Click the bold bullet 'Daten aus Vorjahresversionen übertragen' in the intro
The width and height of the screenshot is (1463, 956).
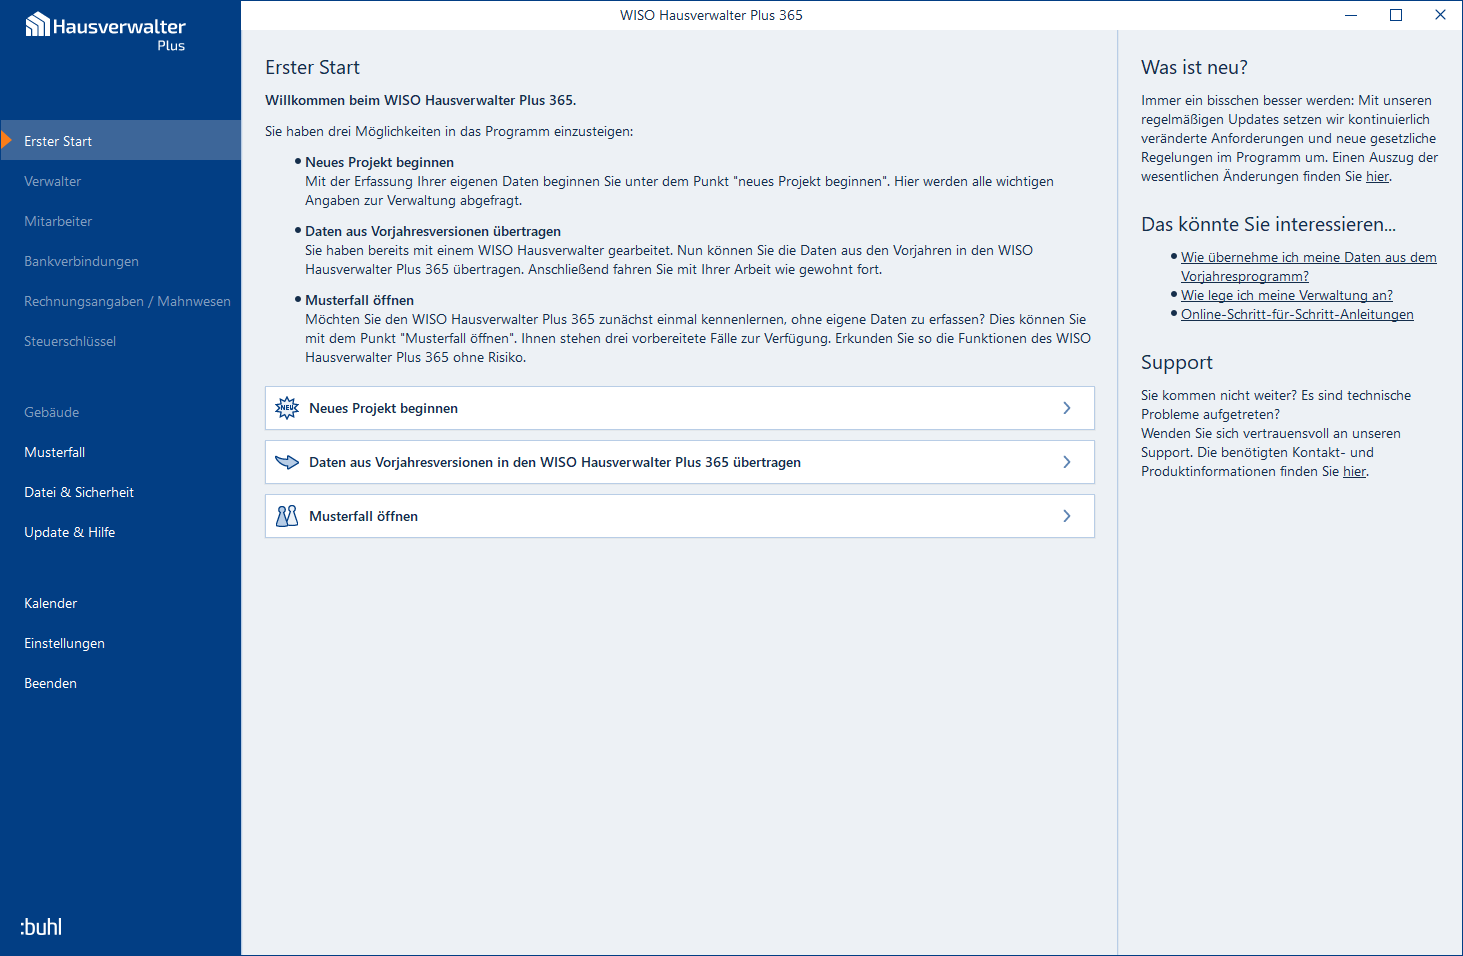[433, 231]
